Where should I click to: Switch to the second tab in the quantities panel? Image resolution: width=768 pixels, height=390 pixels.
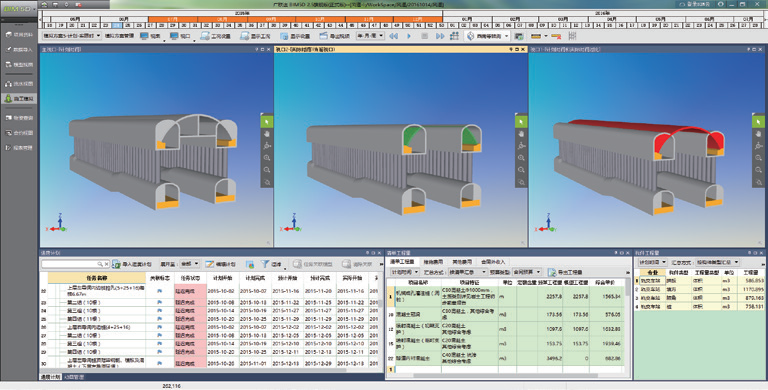tap(432, 262)
